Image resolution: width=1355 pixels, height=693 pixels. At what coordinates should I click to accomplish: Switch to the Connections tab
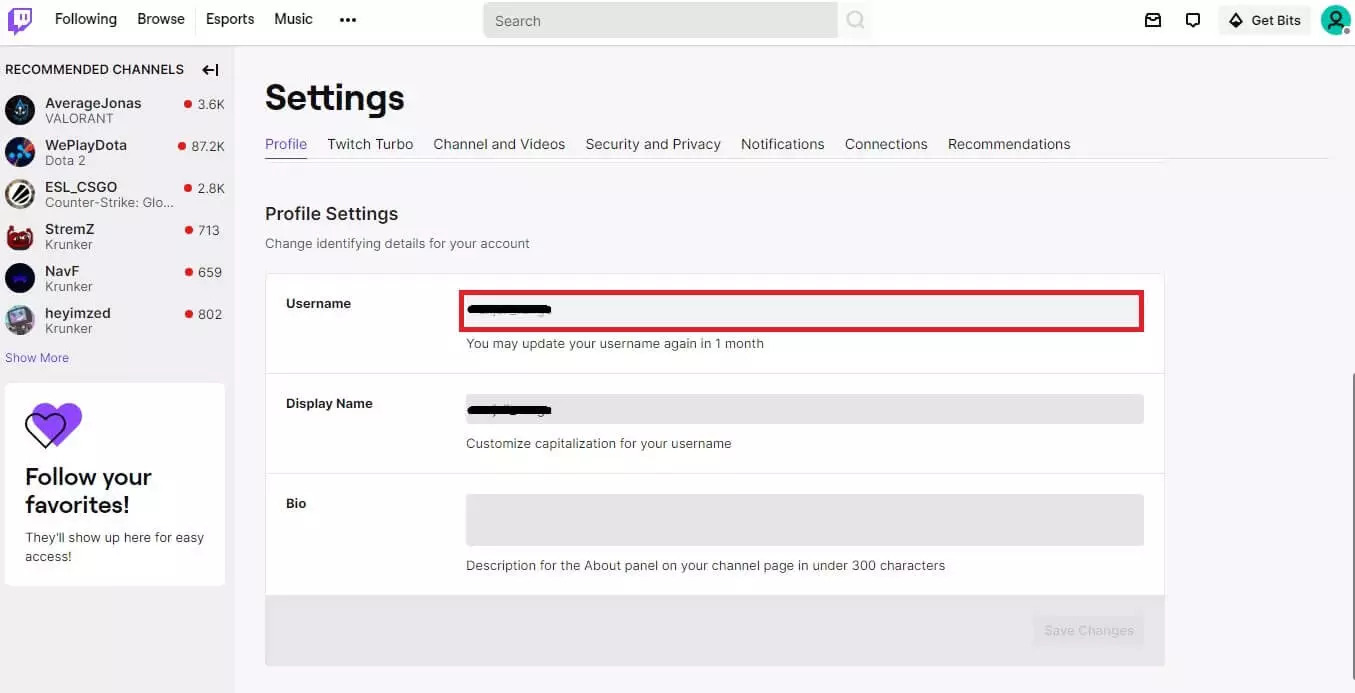tap(886, 144)
